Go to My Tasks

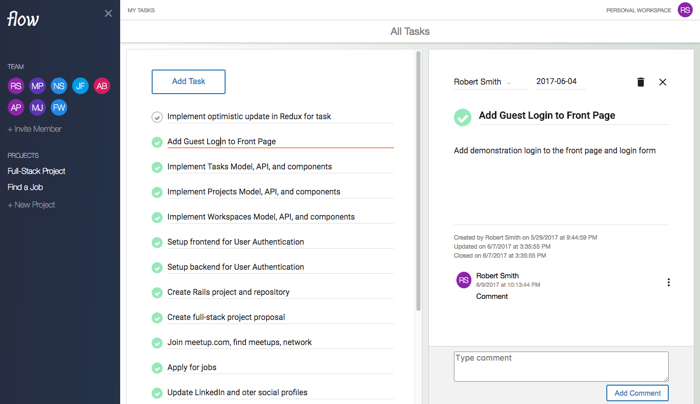click(141, 10)
